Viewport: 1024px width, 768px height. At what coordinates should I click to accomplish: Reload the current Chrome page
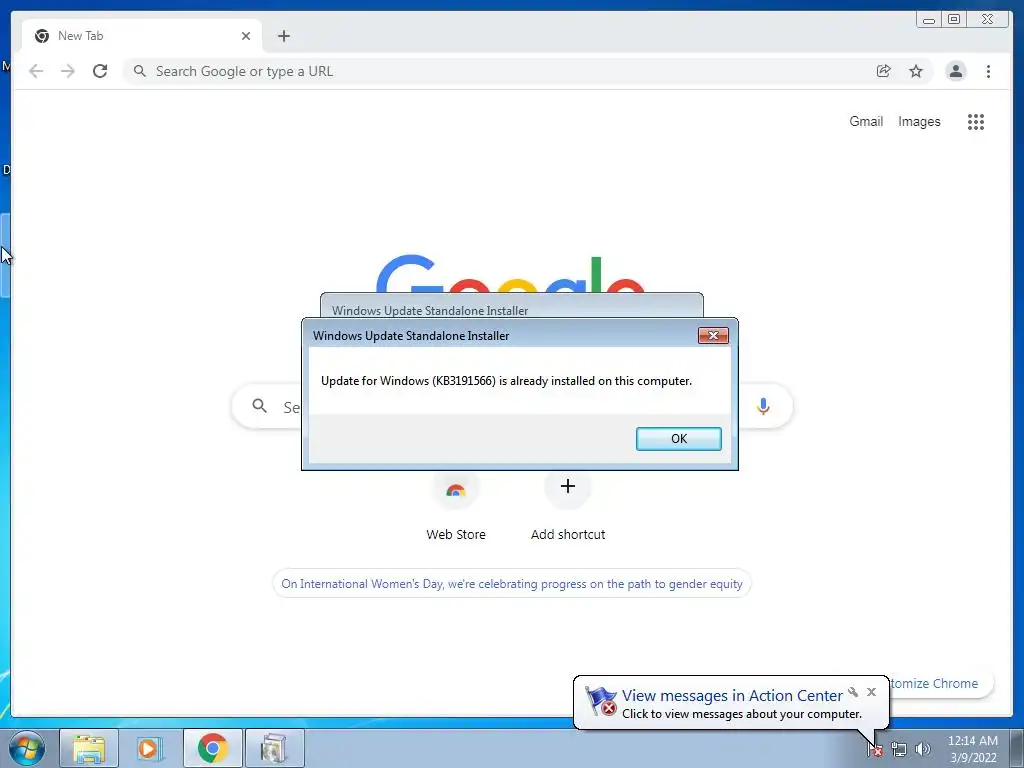[x=100, y=71]
